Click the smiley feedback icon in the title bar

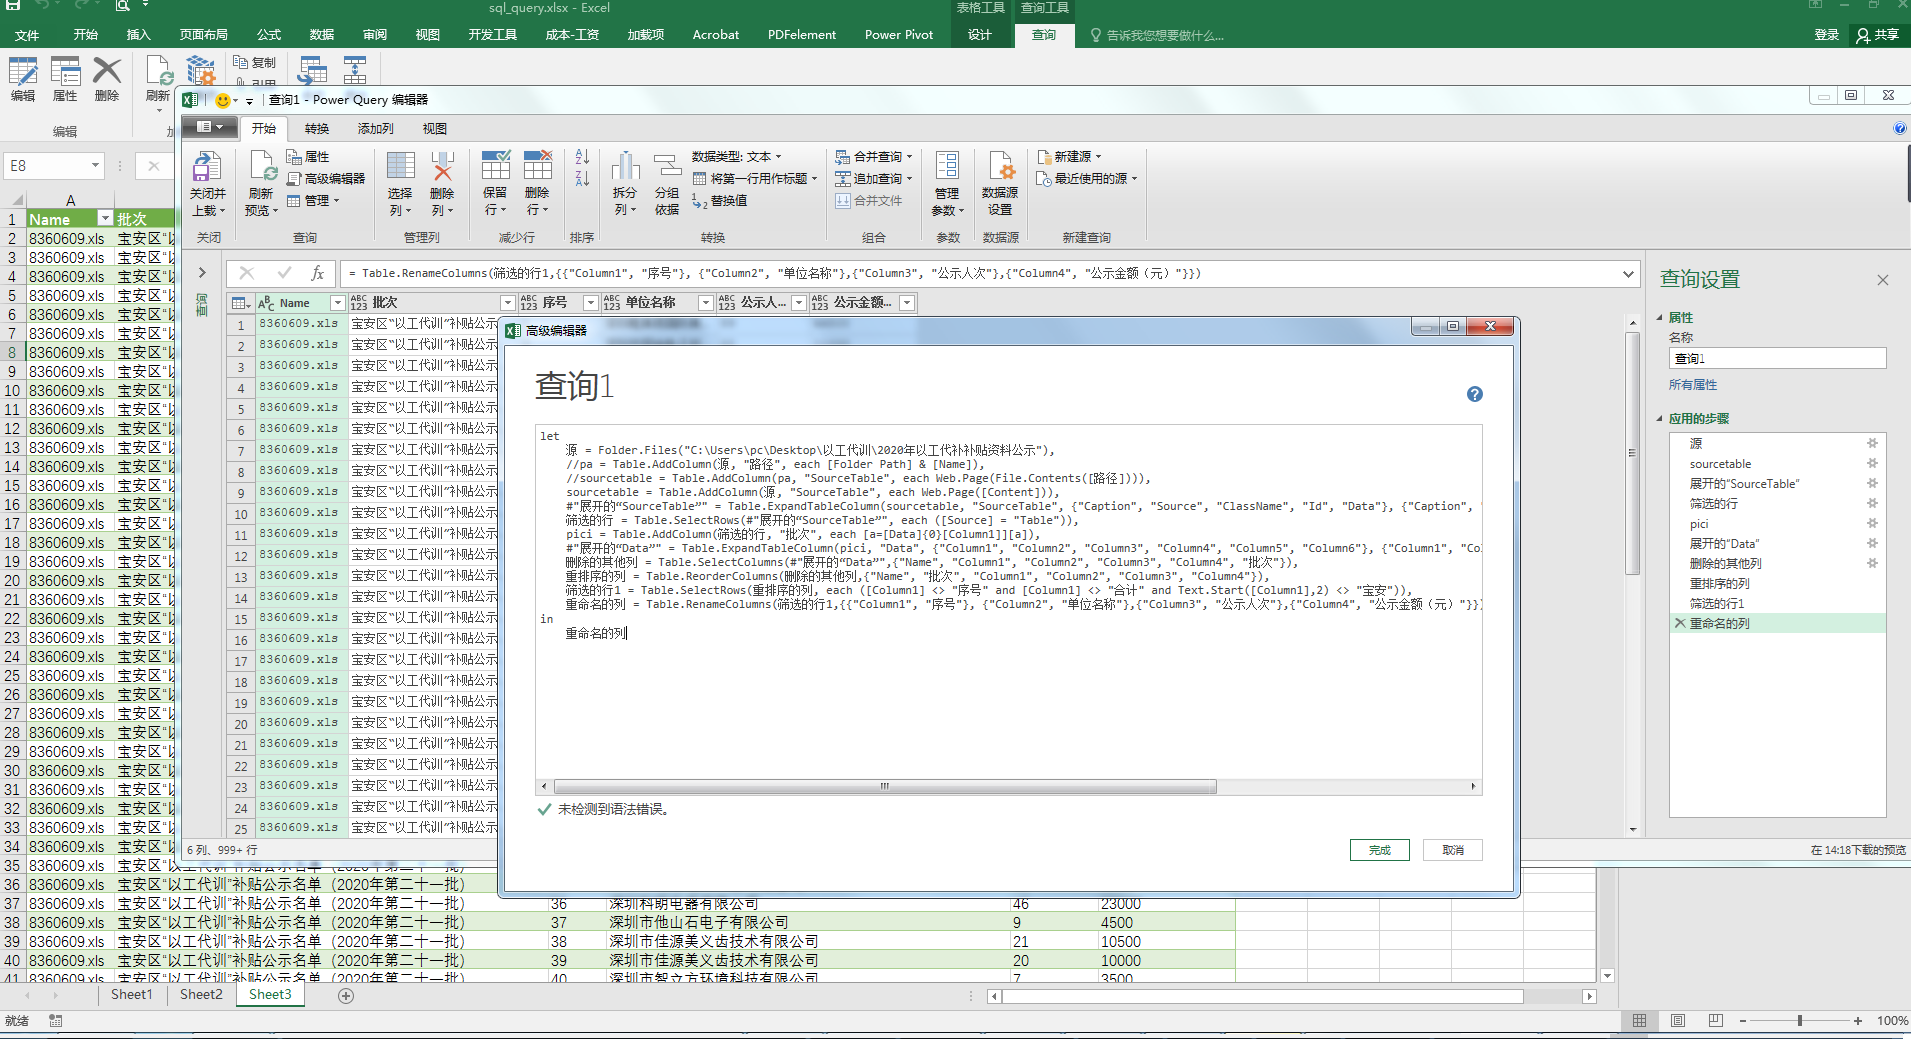222,100
